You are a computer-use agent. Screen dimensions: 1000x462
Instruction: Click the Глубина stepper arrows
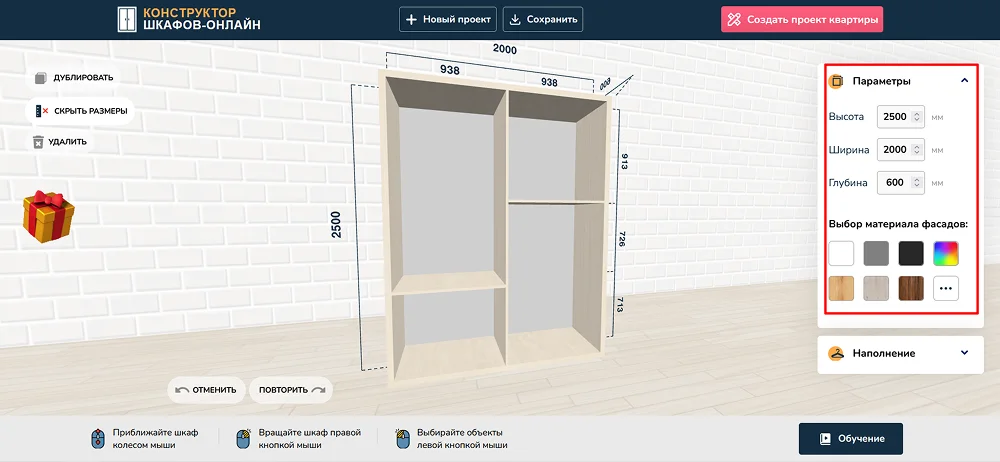pyautogui.click(x=916, y=183)
